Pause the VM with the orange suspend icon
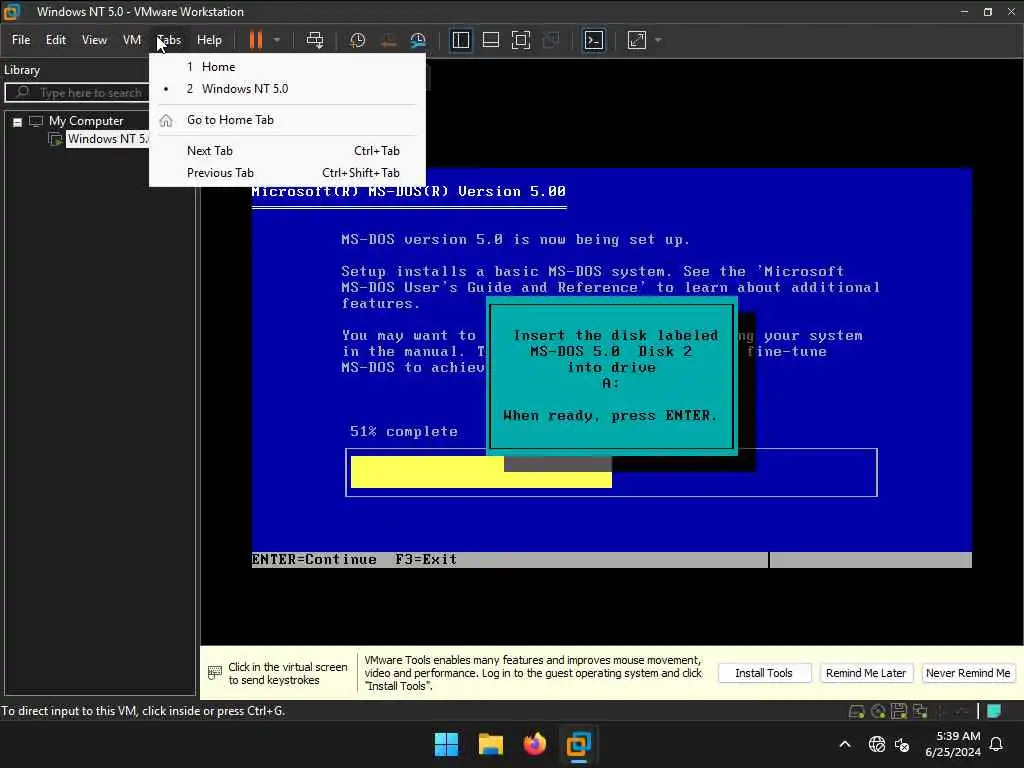Image resolution: width=1024 pixels, height=768 pixels. point(255,40)
